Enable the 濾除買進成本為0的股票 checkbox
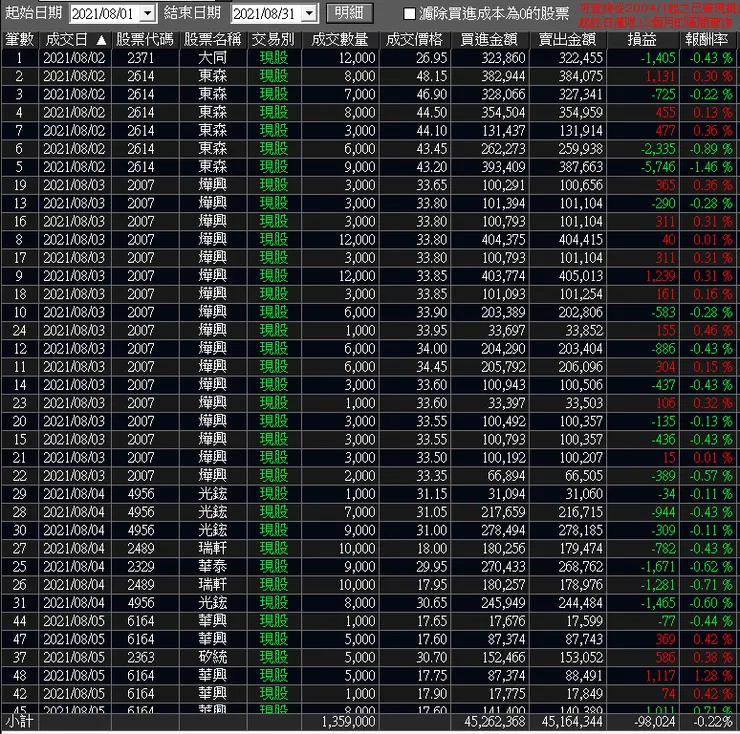 (x=409, y=13)
